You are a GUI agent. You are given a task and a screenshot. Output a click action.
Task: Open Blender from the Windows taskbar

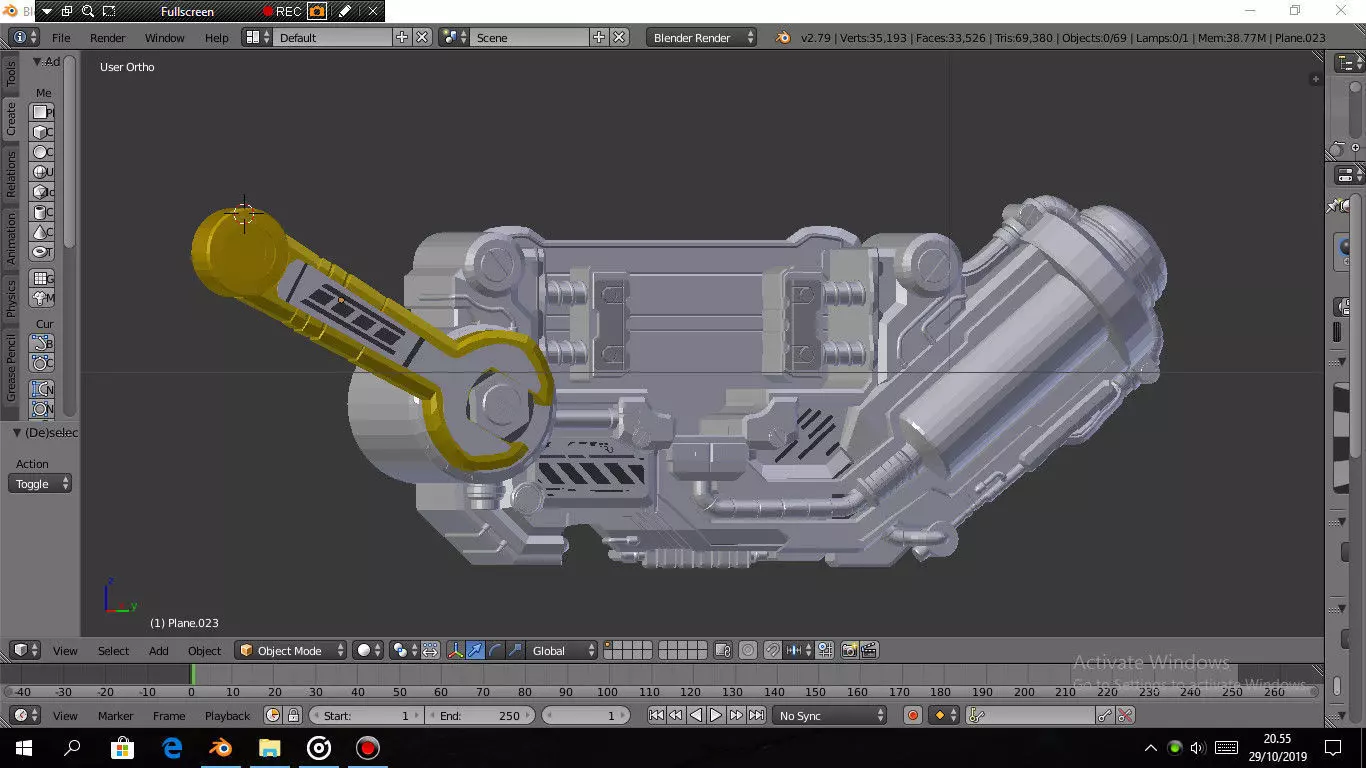coord(220,747)
